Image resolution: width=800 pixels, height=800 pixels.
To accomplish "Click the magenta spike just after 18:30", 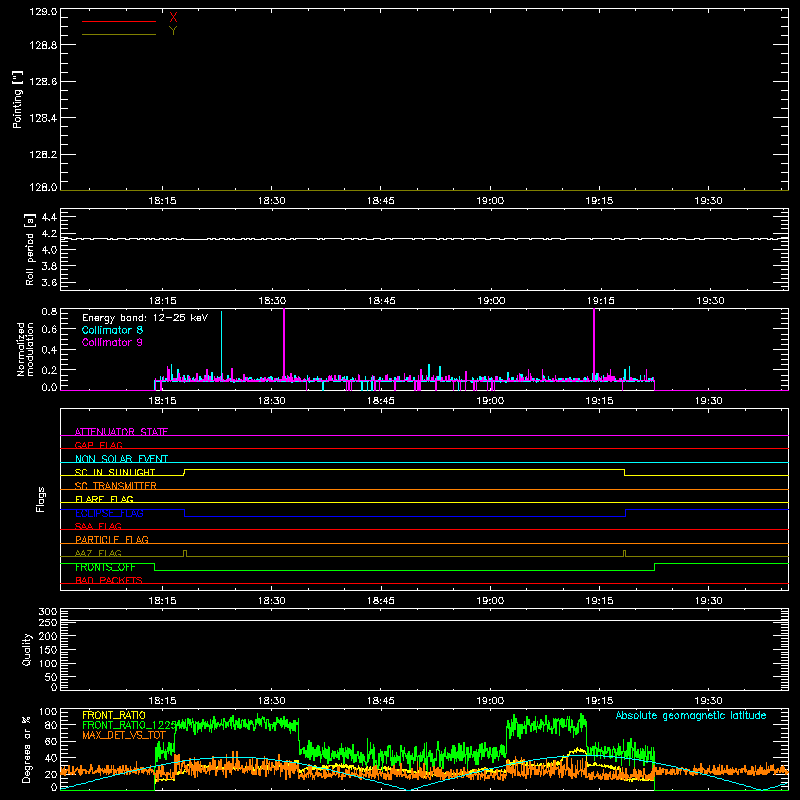I will (284, 344).
